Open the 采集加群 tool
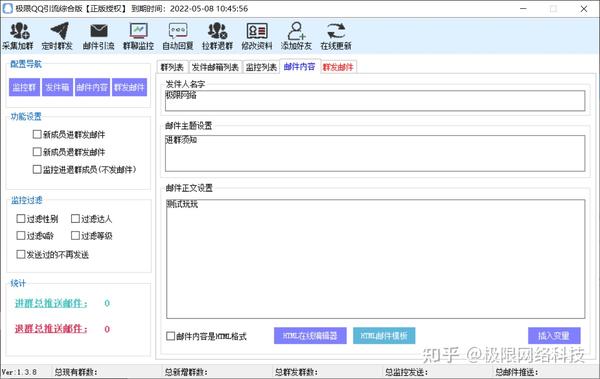 (18, 36)
